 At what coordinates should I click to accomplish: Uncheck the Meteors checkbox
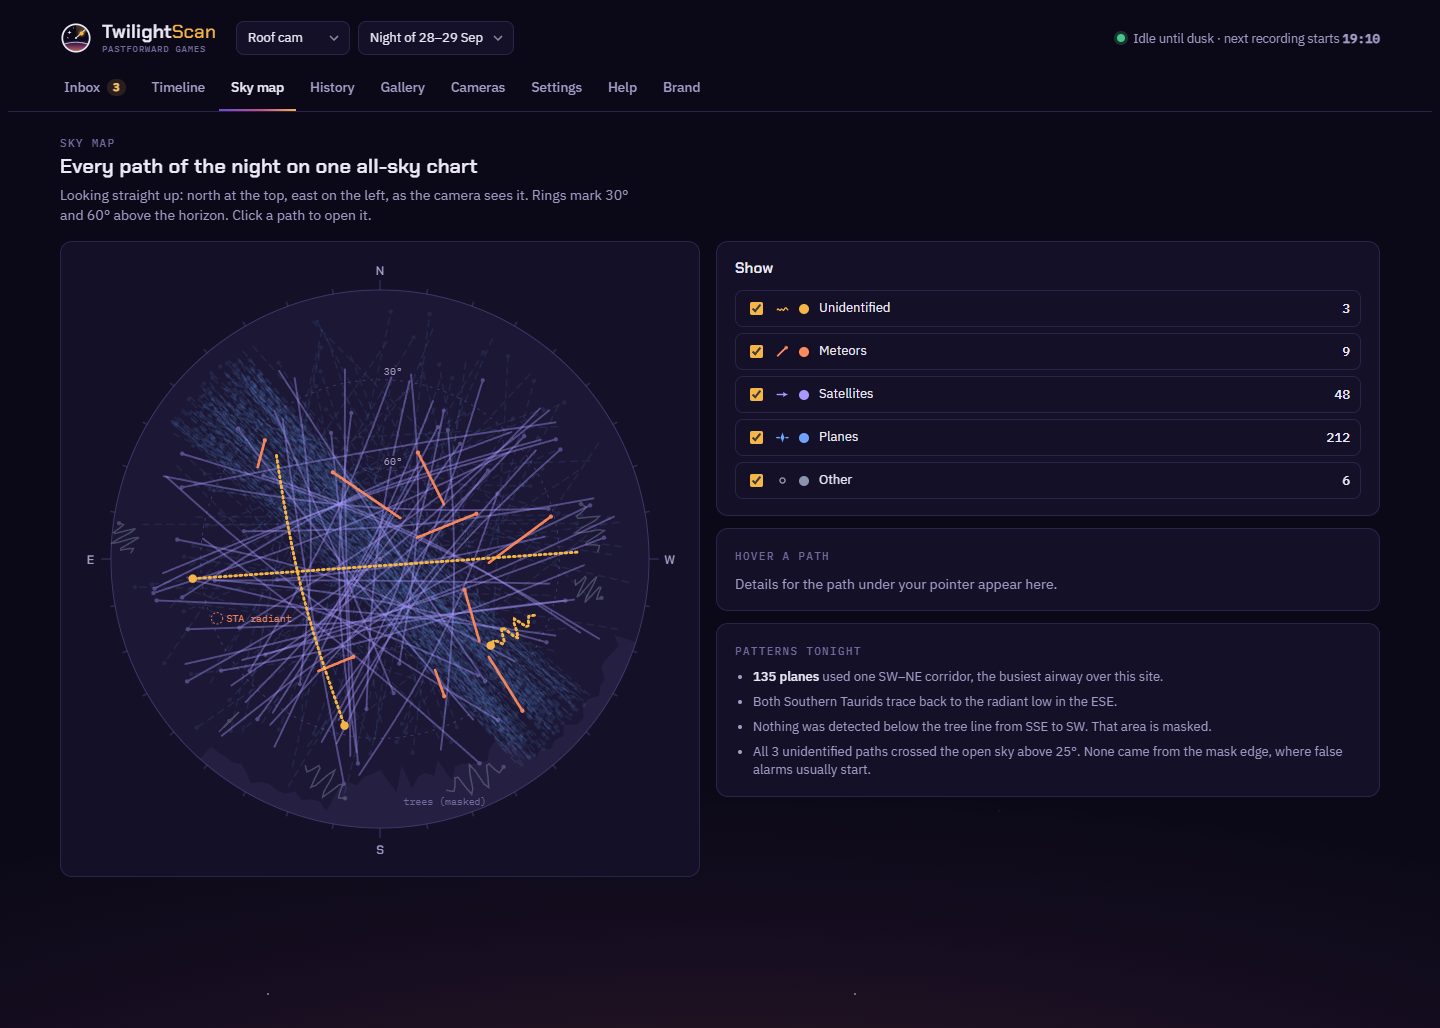[x=756, y=351]
